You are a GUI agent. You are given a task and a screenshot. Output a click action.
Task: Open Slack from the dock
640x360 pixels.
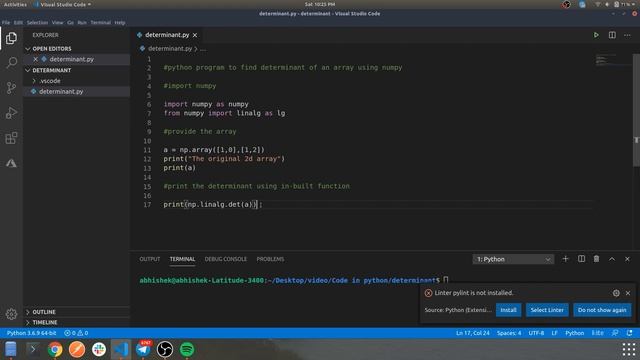(99, 349)
